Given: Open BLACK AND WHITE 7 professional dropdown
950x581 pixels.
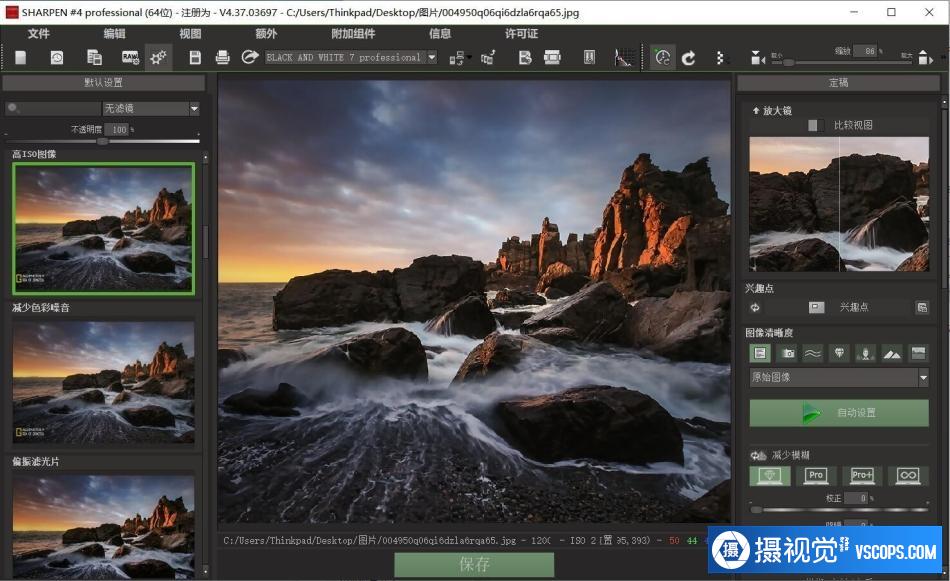Looking at the screenshot, I should point(351,58).
